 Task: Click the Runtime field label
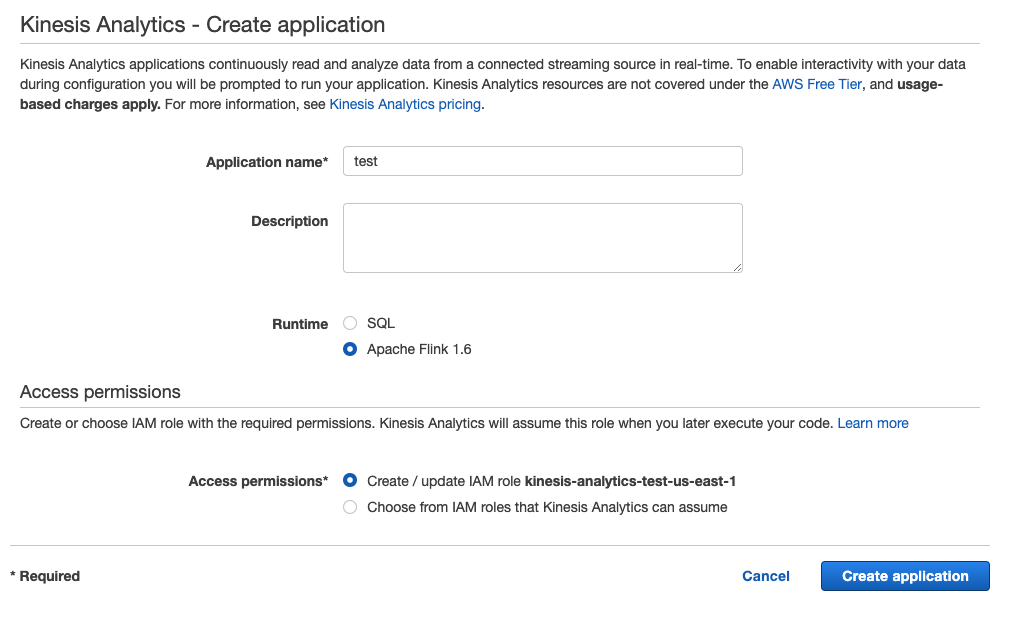(x=300, y=324)
